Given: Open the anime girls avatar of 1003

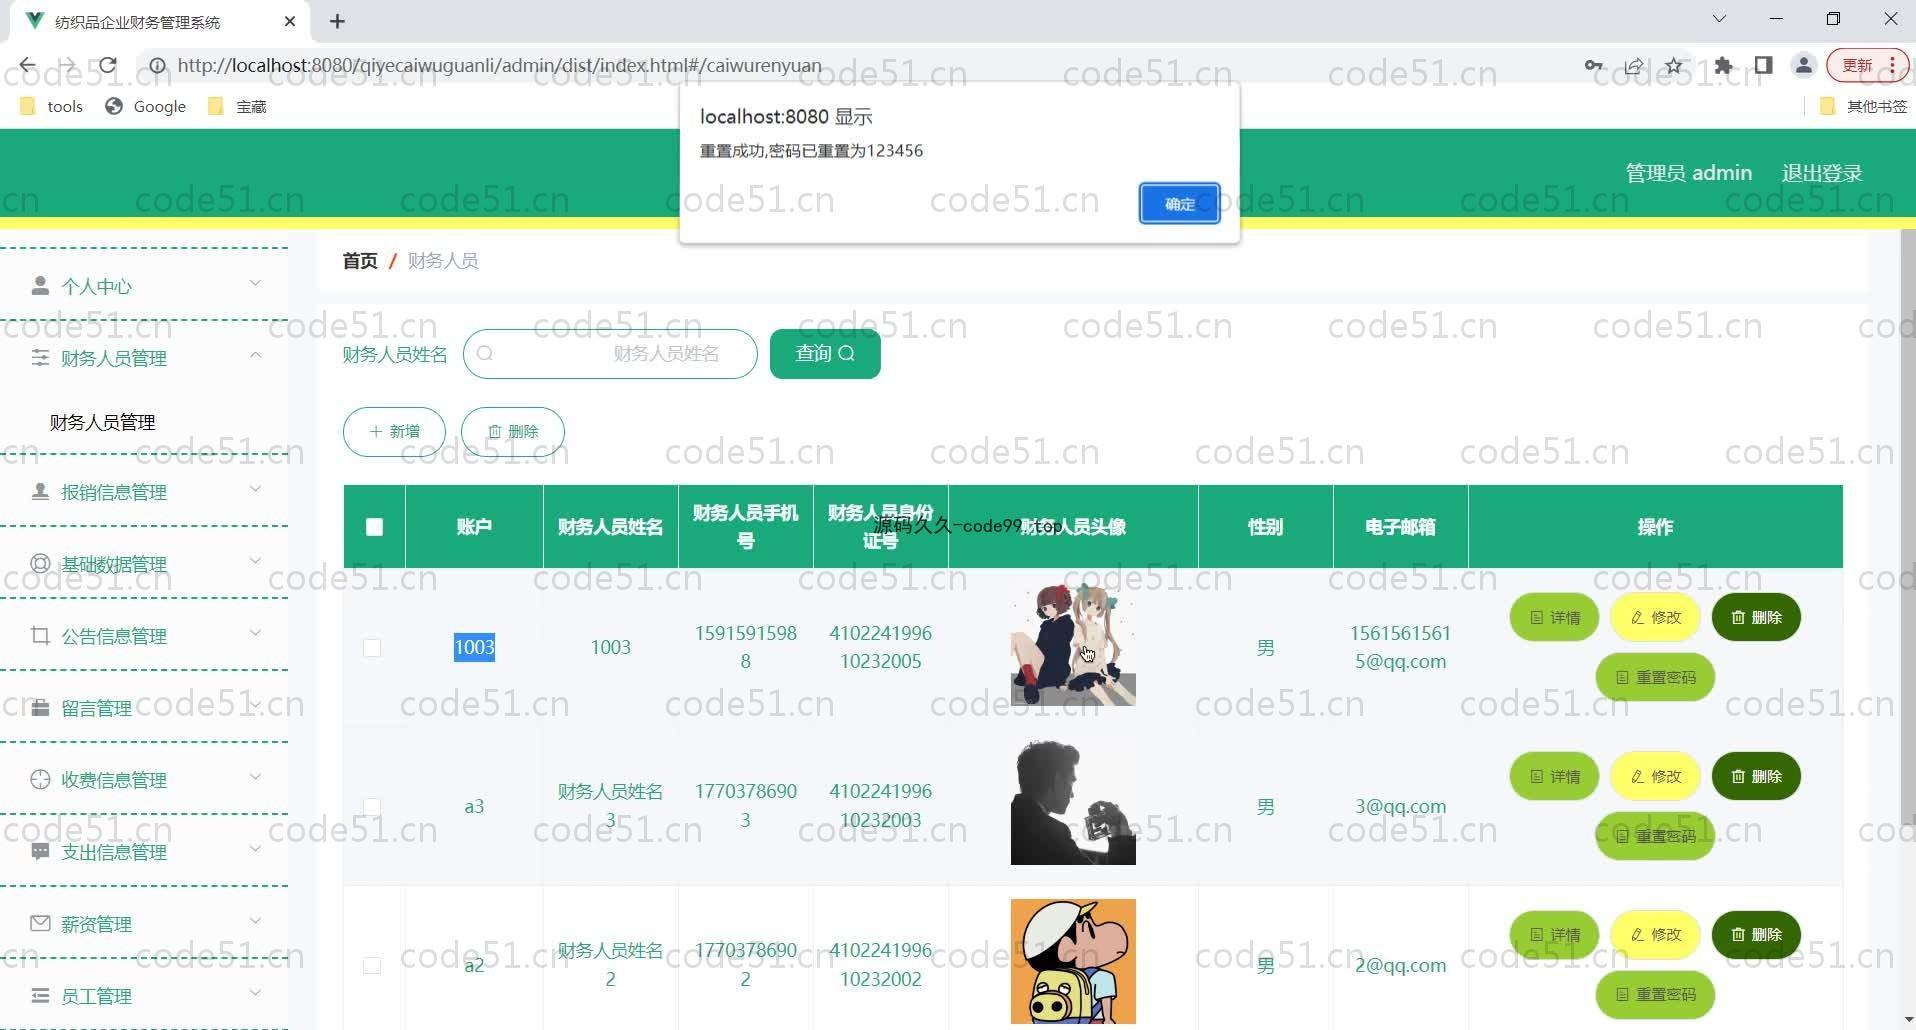Looking at the screenshot, I should pos(1073,644).
